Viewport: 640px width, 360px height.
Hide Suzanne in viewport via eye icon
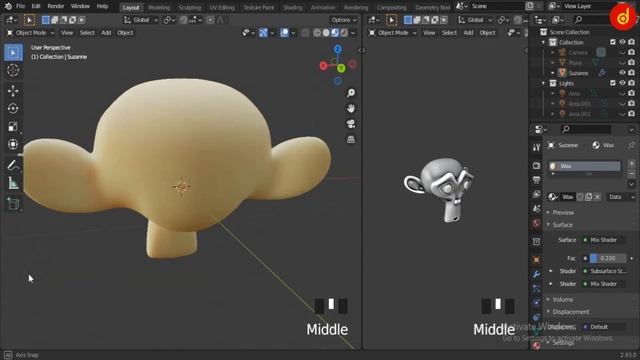[622, 73]
